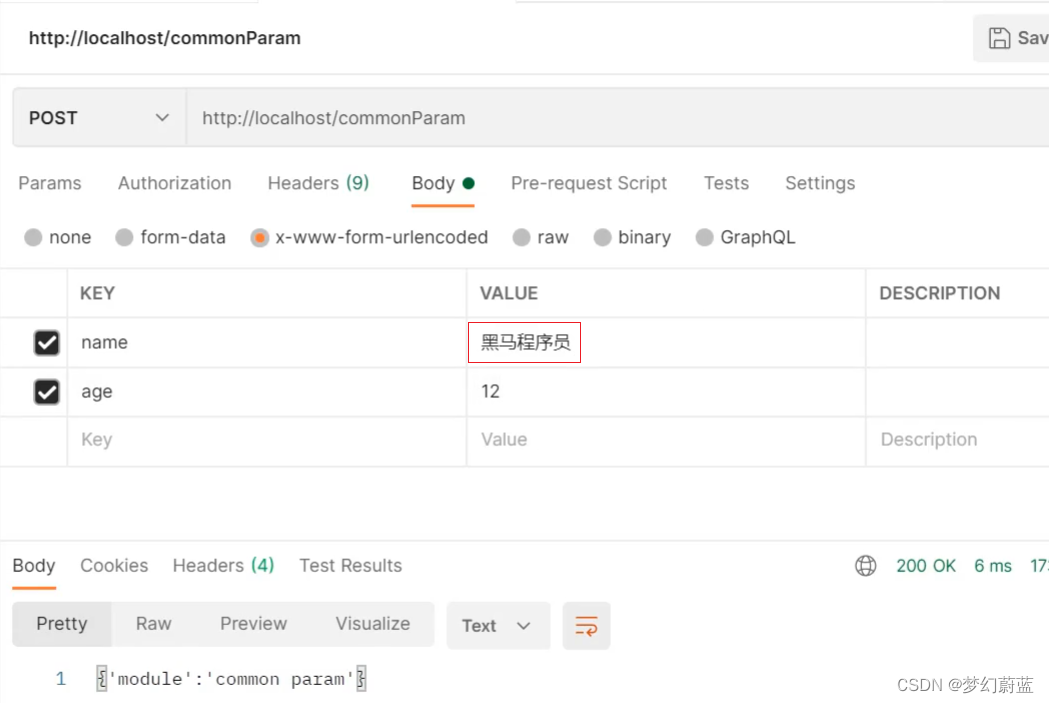Select the request Body tab

click(x=443, y=183)
